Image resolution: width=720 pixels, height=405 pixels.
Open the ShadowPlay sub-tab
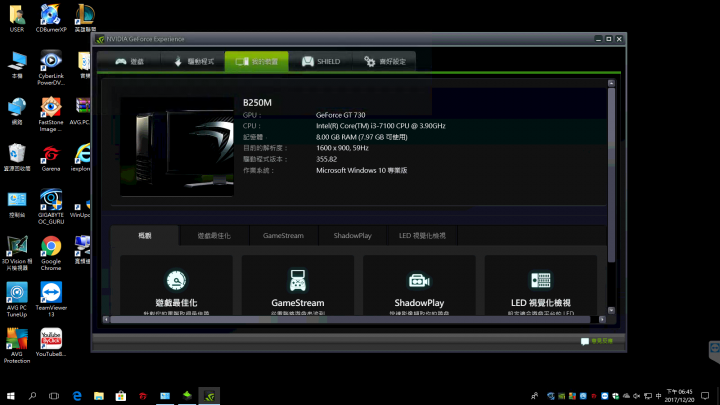pos(353,236)
